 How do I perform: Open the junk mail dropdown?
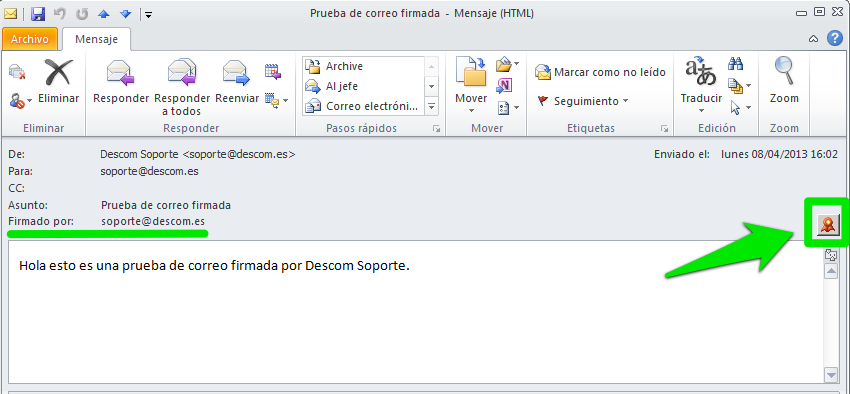[x=21, y=100]
